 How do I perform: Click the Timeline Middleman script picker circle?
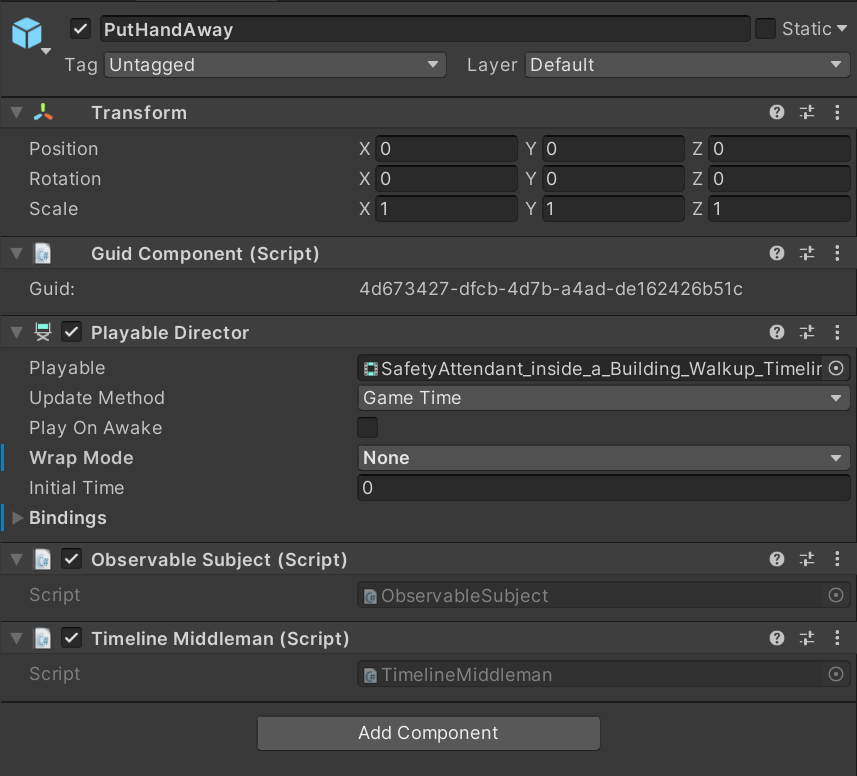click(x=836, y=675)
